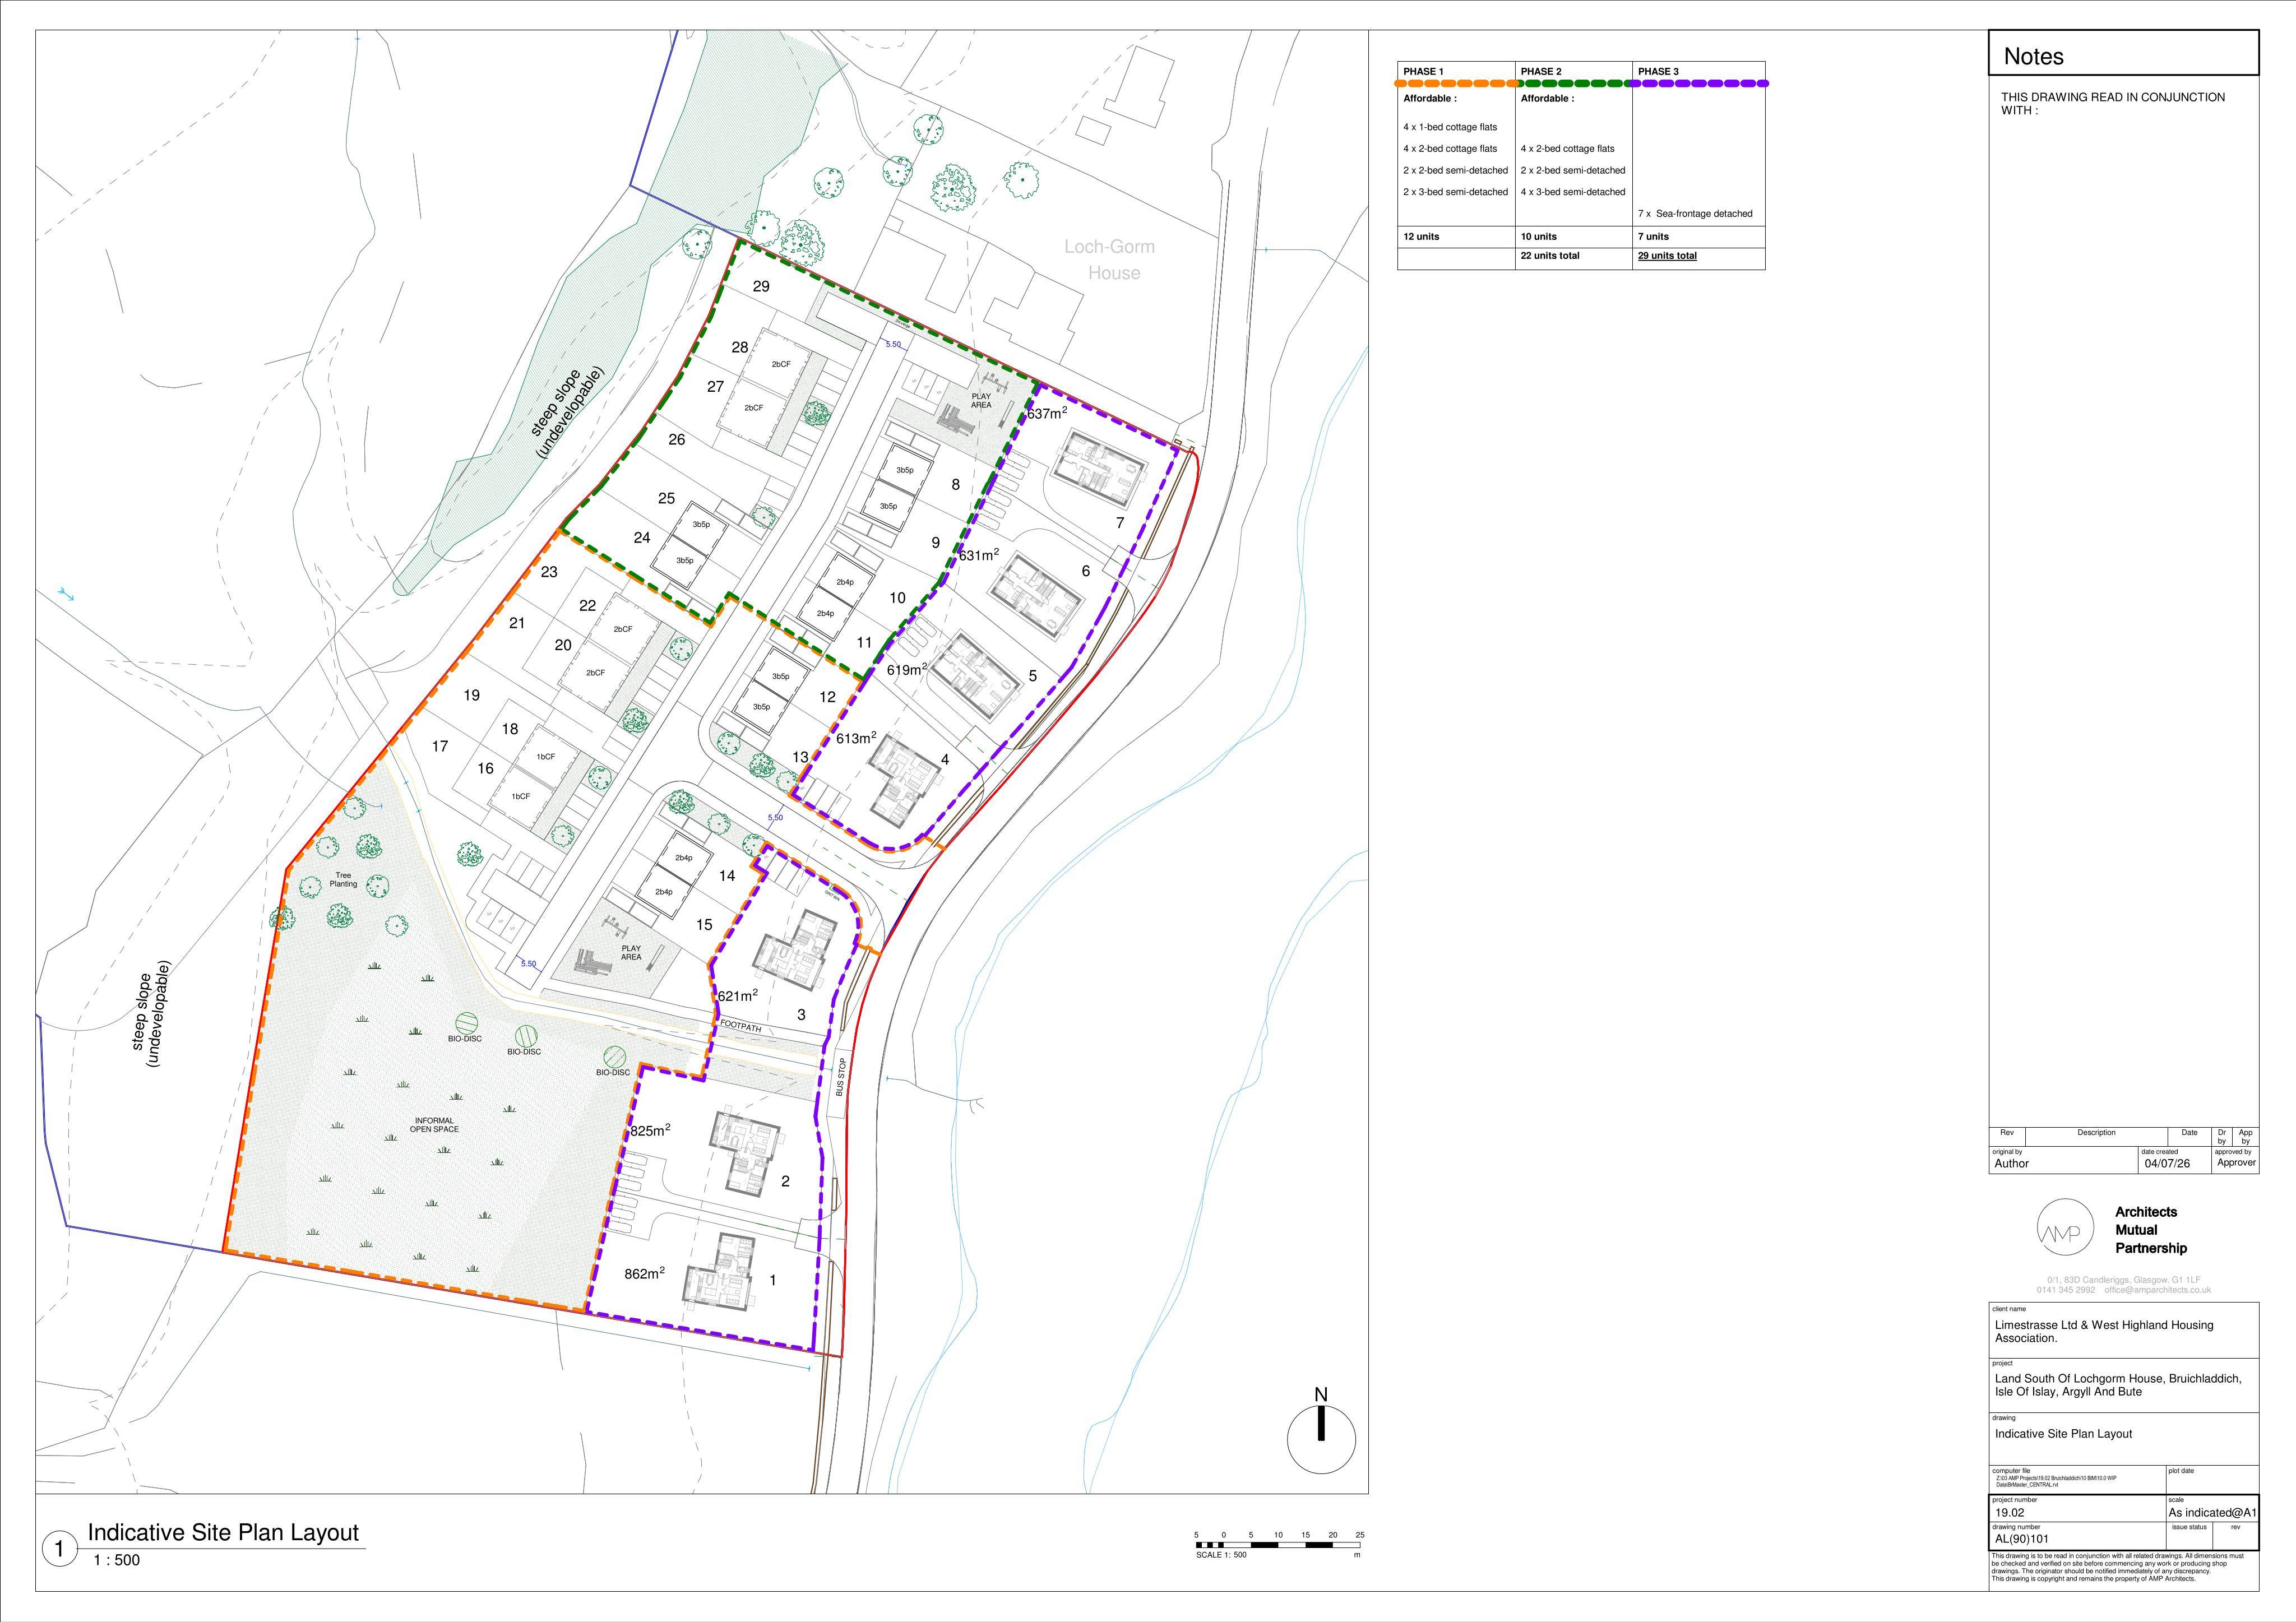Click '7 x Sea-frontage detached' in the legend
Image resolution: width=2296 pixels, height=1622 pixels.
click(x=1695, y=214)
